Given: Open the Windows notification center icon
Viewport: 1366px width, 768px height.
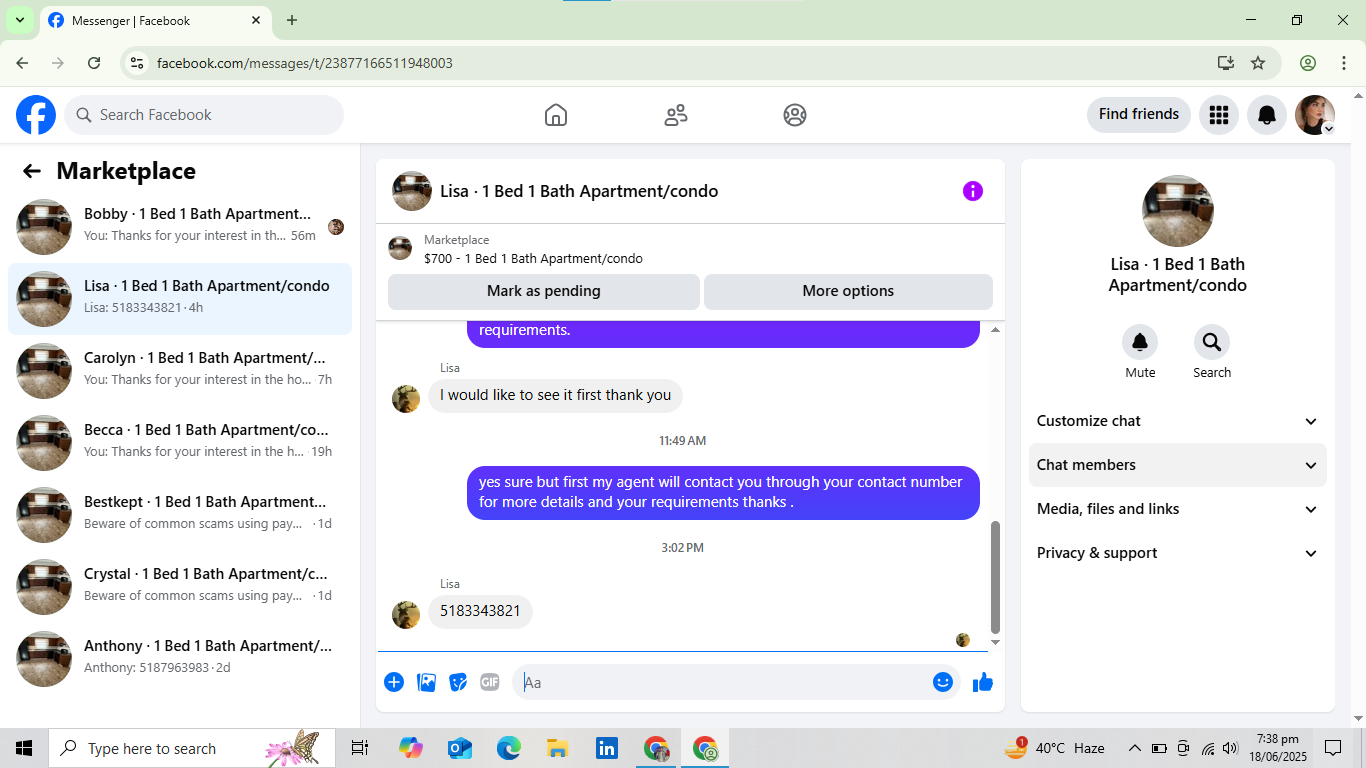Looking at the screenshot, I should point(1333,748).
